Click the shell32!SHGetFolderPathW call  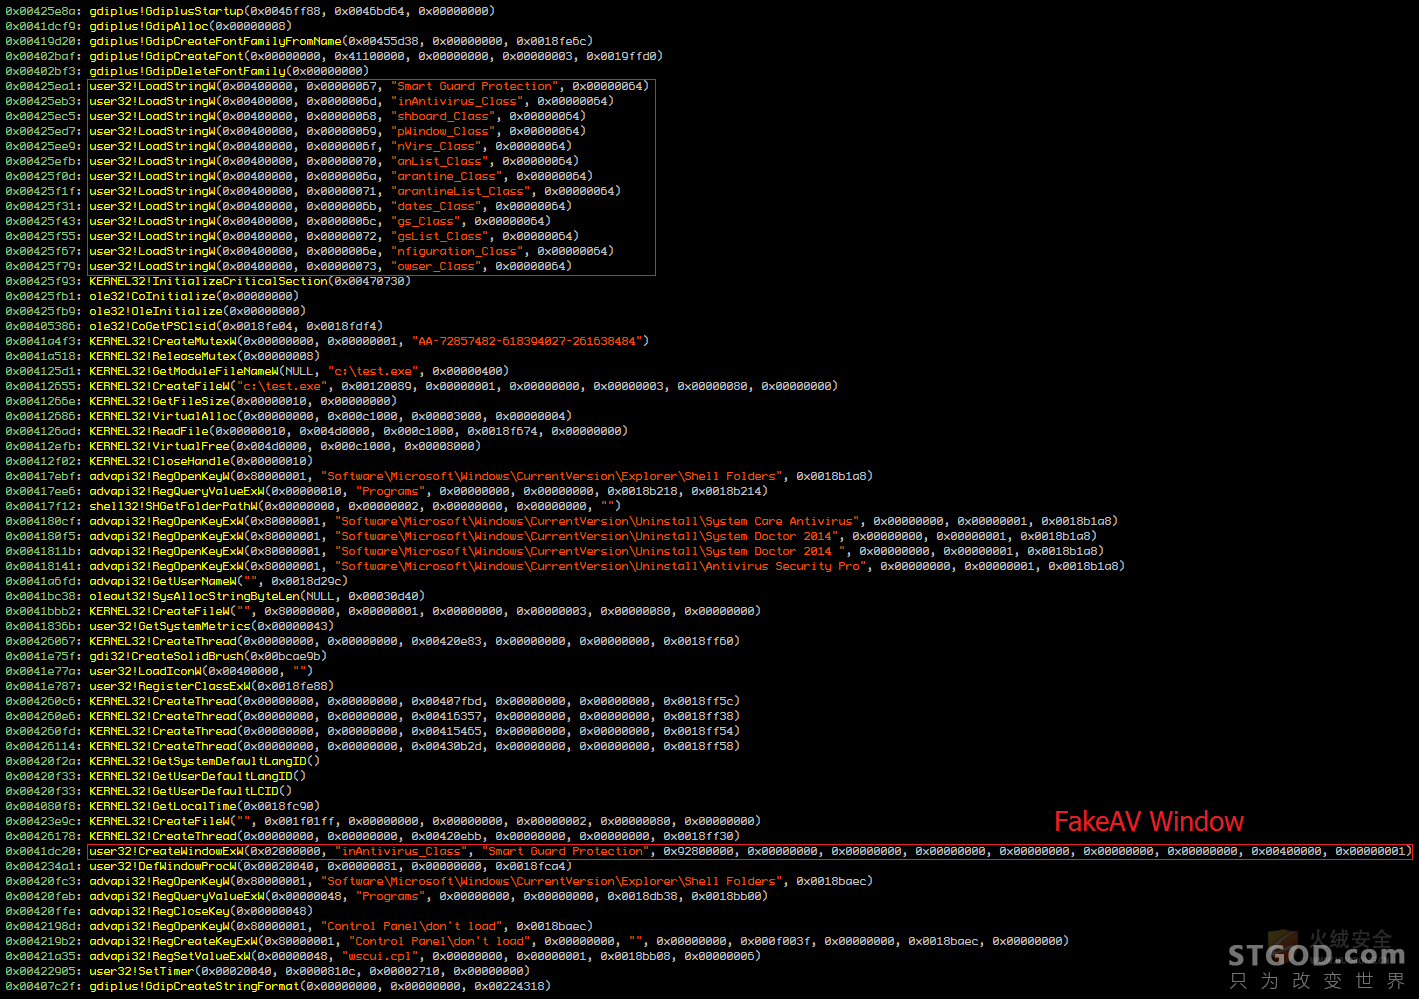(313, 506)
